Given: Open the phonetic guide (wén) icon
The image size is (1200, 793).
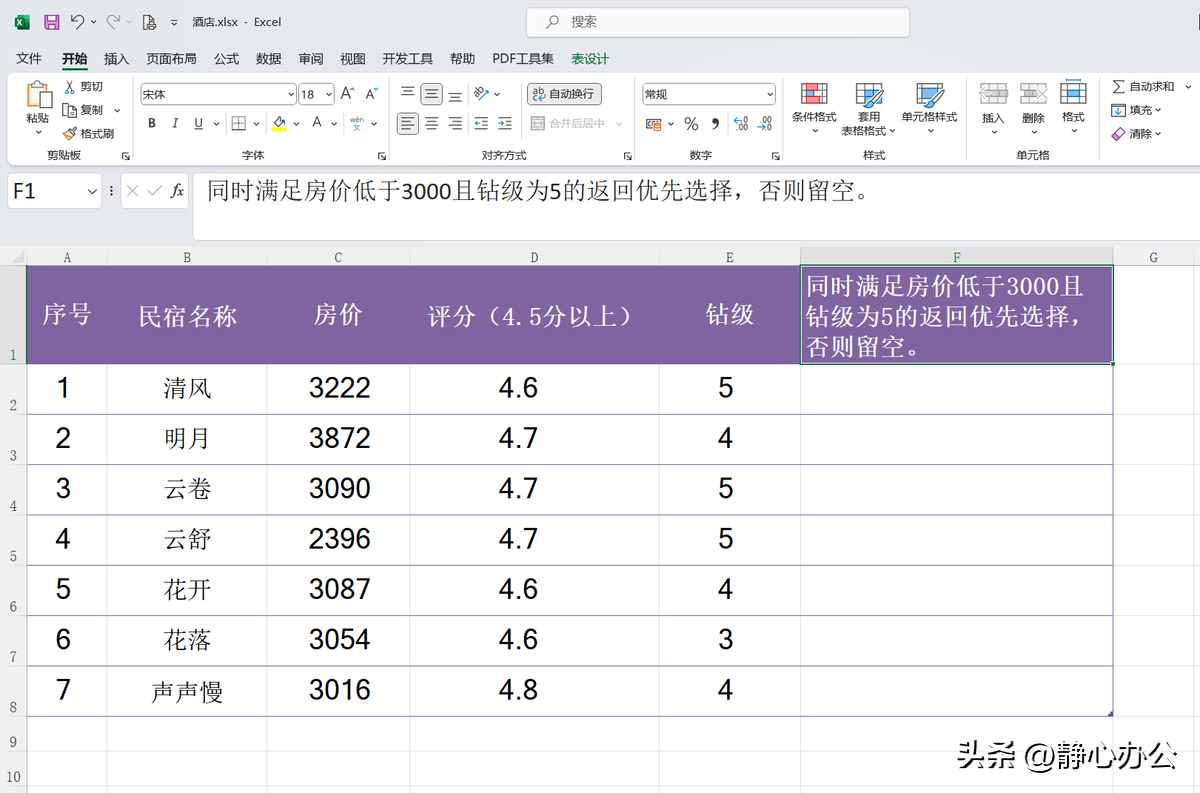Looking at the screenshot, I should (357, 123).
